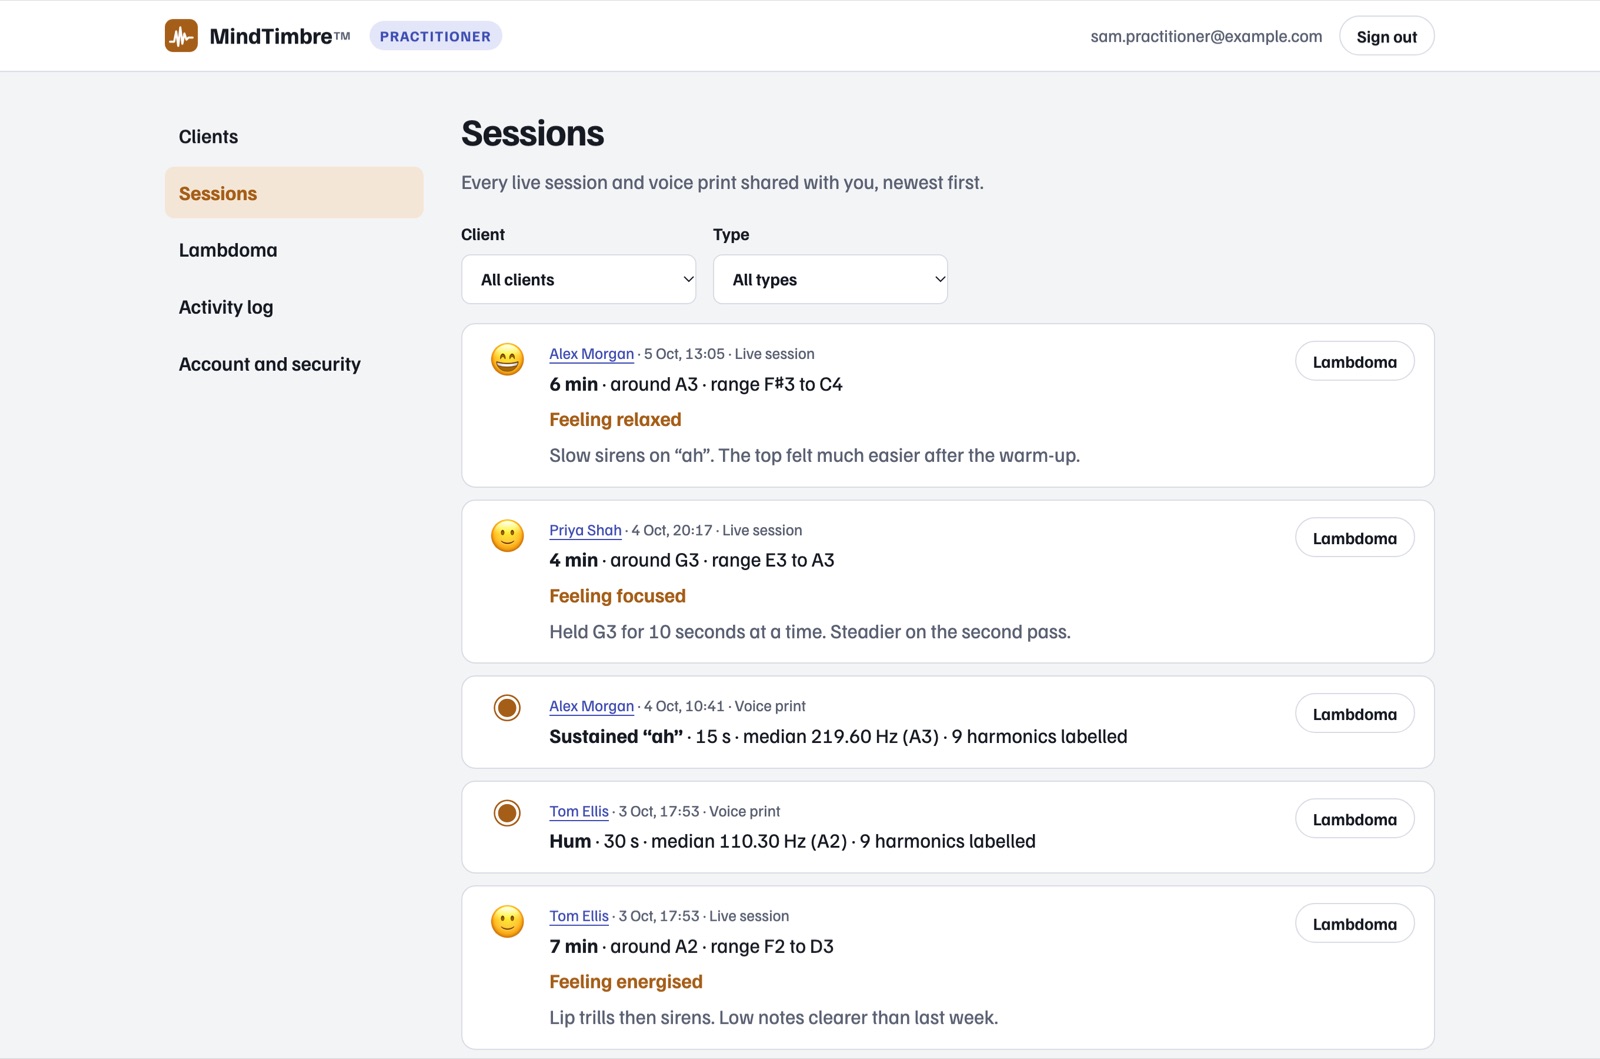The image size is (1600, 1059).
Task: Open Alex Morgan link on the voice print card
Action: click(591, 706)
